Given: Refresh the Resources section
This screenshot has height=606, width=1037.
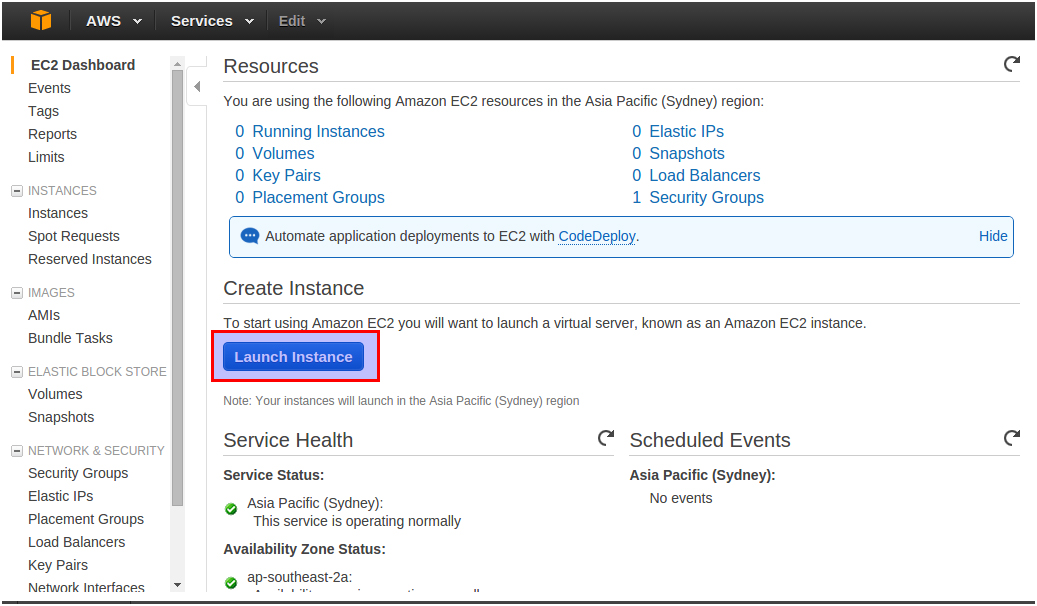Looking at the screenshot, I should point(1011,64).
